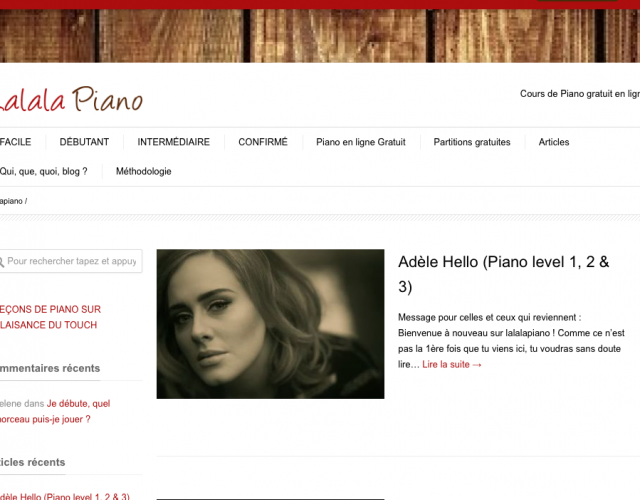The height and width of the screenshot is (500, 640).
Task: Click the Lalala Piano logo
Action: pyautogui.click(x=70, y=99)
